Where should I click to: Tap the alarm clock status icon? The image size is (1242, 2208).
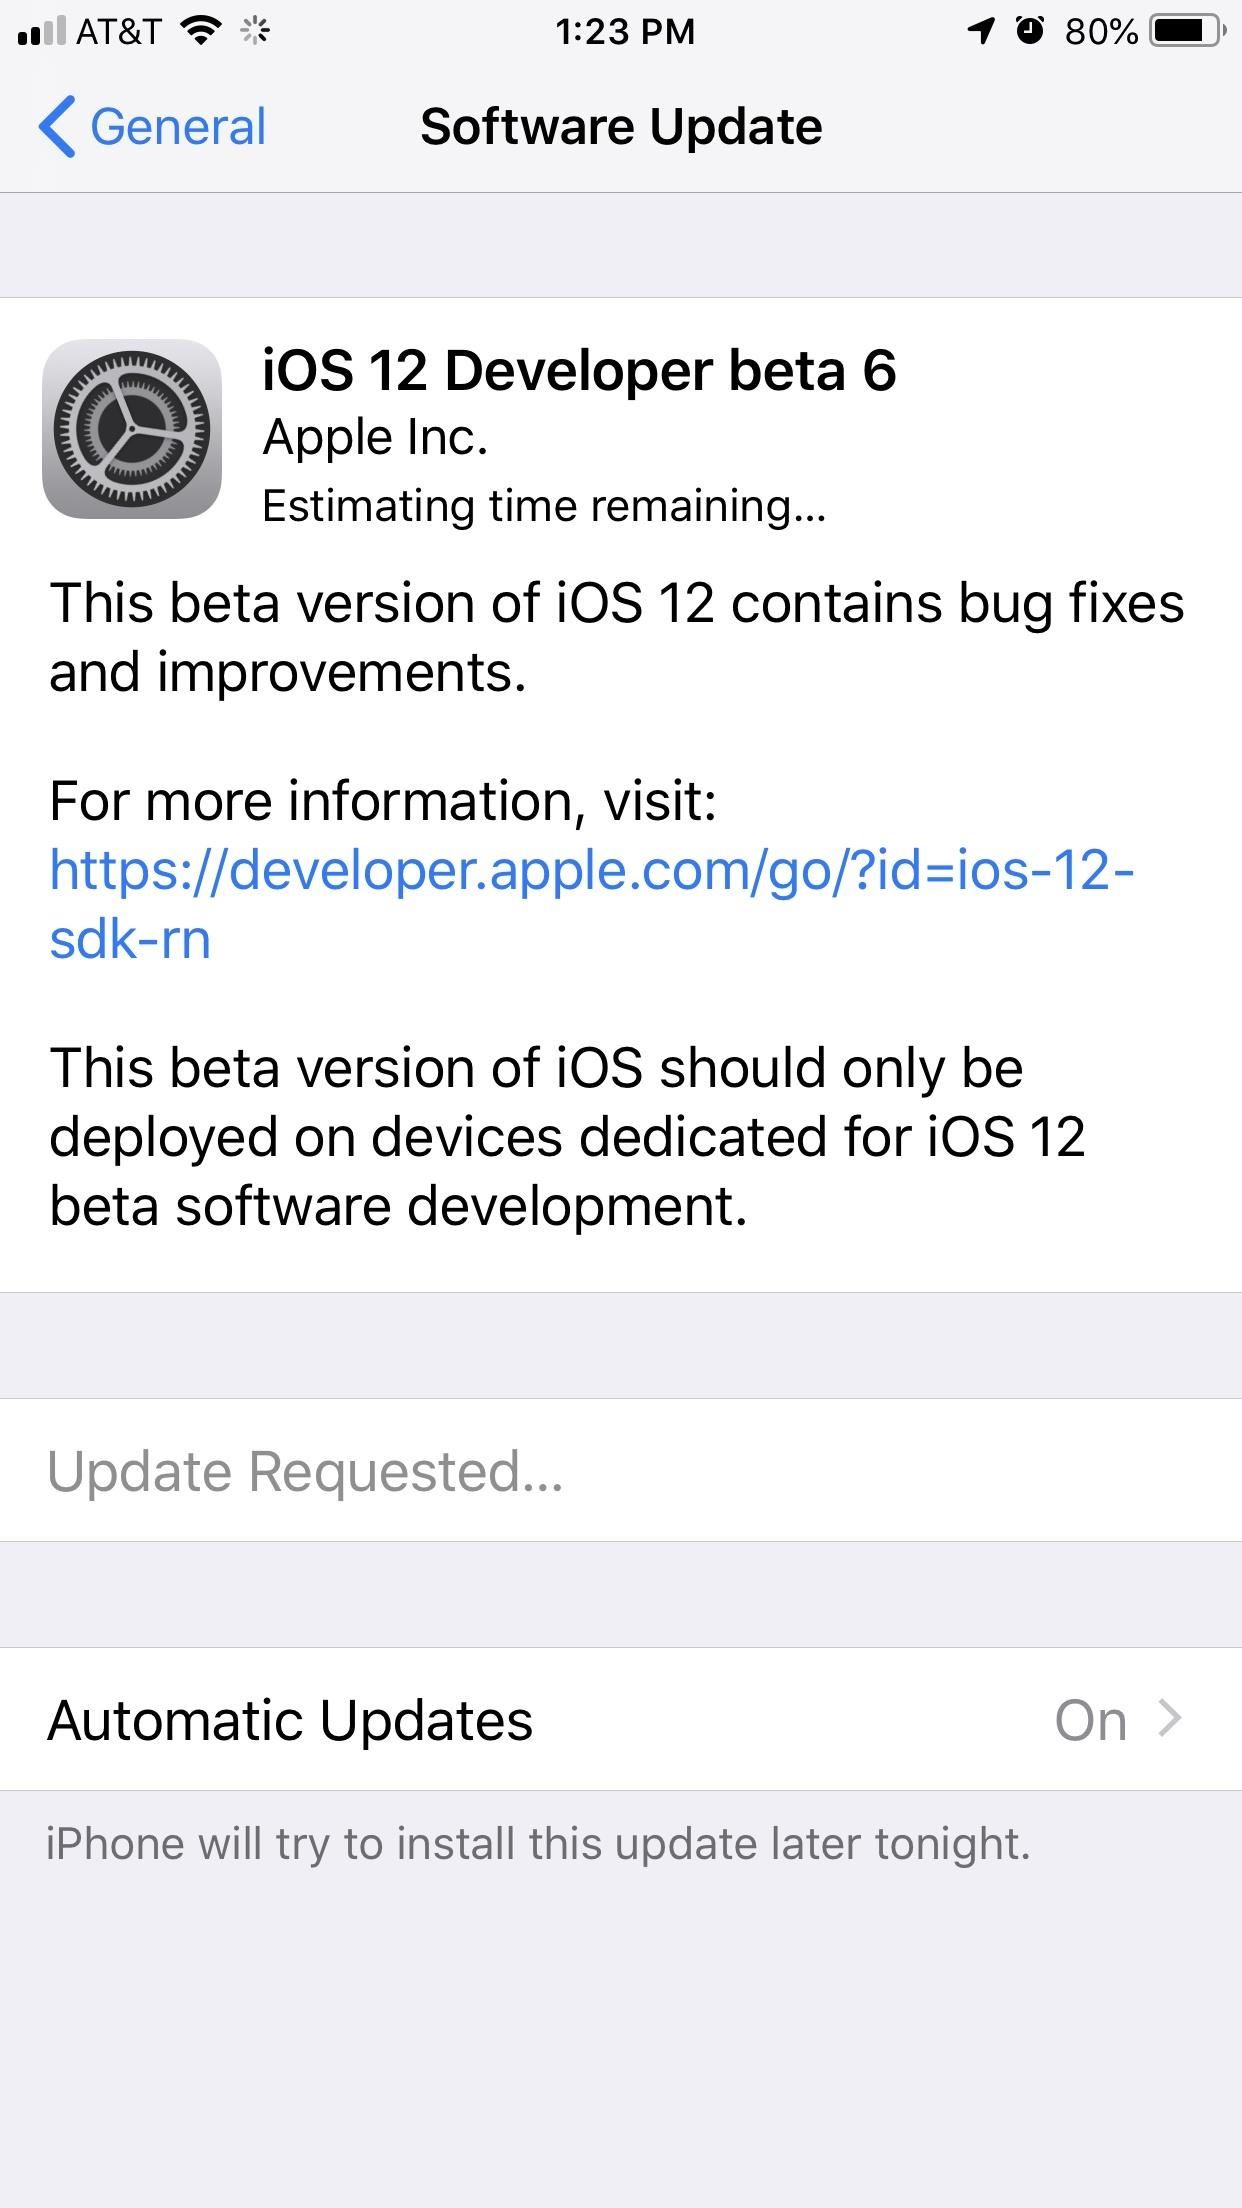tap(1030, 31)
